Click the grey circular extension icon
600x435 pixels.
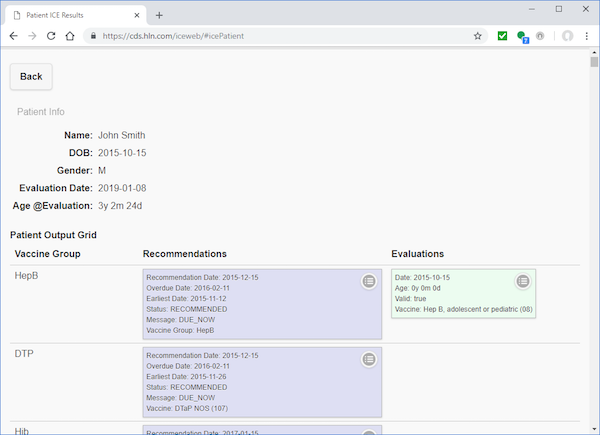(540, 36)
